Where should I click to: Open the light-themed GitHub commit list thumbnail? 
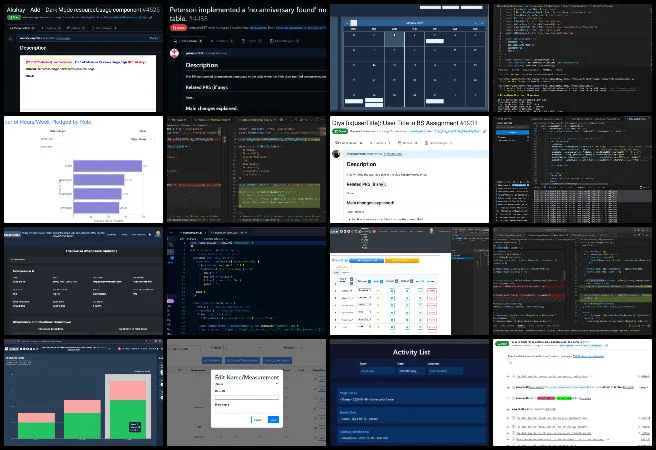[572, 392]
